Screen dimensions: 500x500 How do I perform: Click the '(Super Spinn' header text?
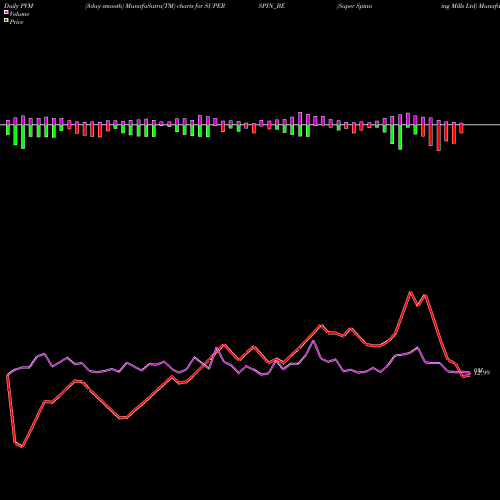[x=354, y=6]
